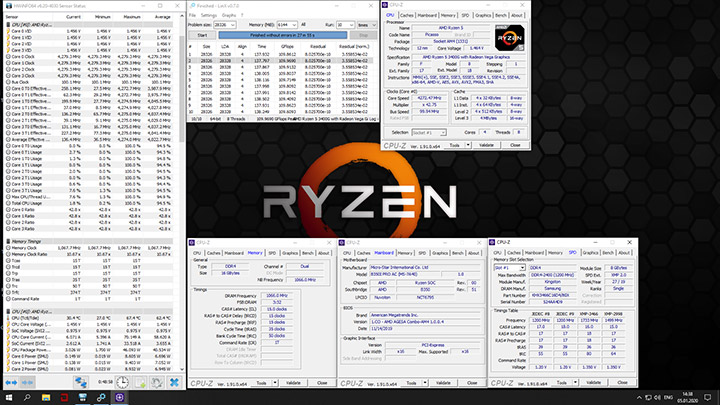This screenshot has height=405, width=720.
Task: Click Validate in CPU-Z Mainboard window
Action: pyautogui.click(x=443, y=383)
